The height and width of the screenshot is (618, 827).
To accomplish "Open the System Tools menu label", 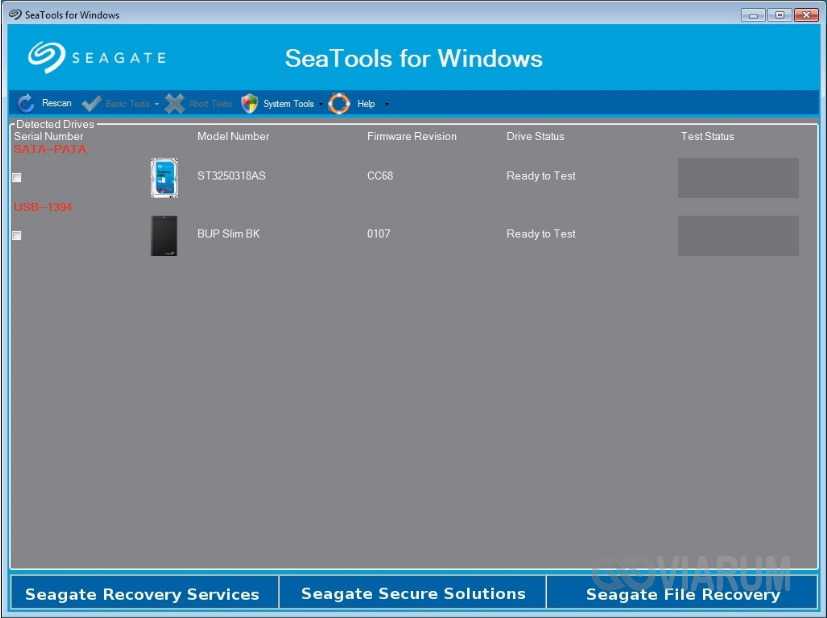I will [288, 104].
